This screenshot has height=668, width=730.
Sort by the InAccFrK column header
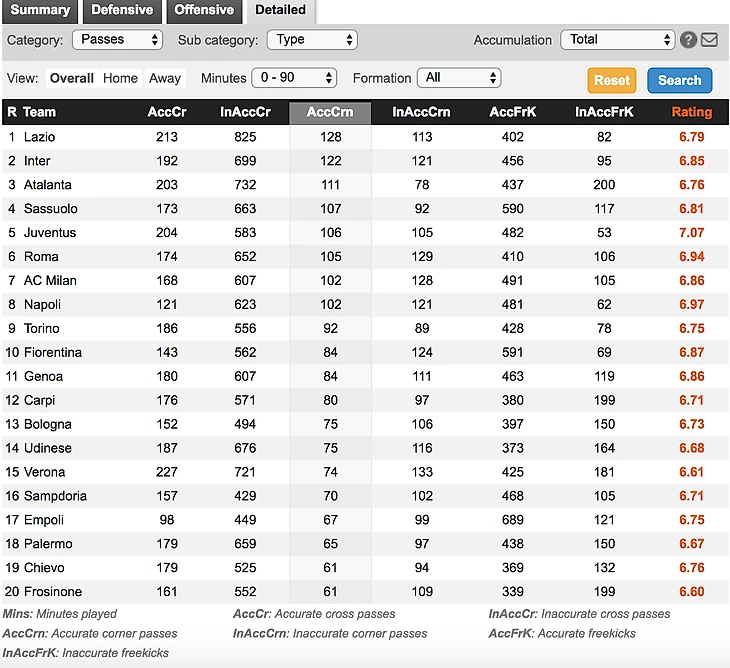(x=603, y=112)
